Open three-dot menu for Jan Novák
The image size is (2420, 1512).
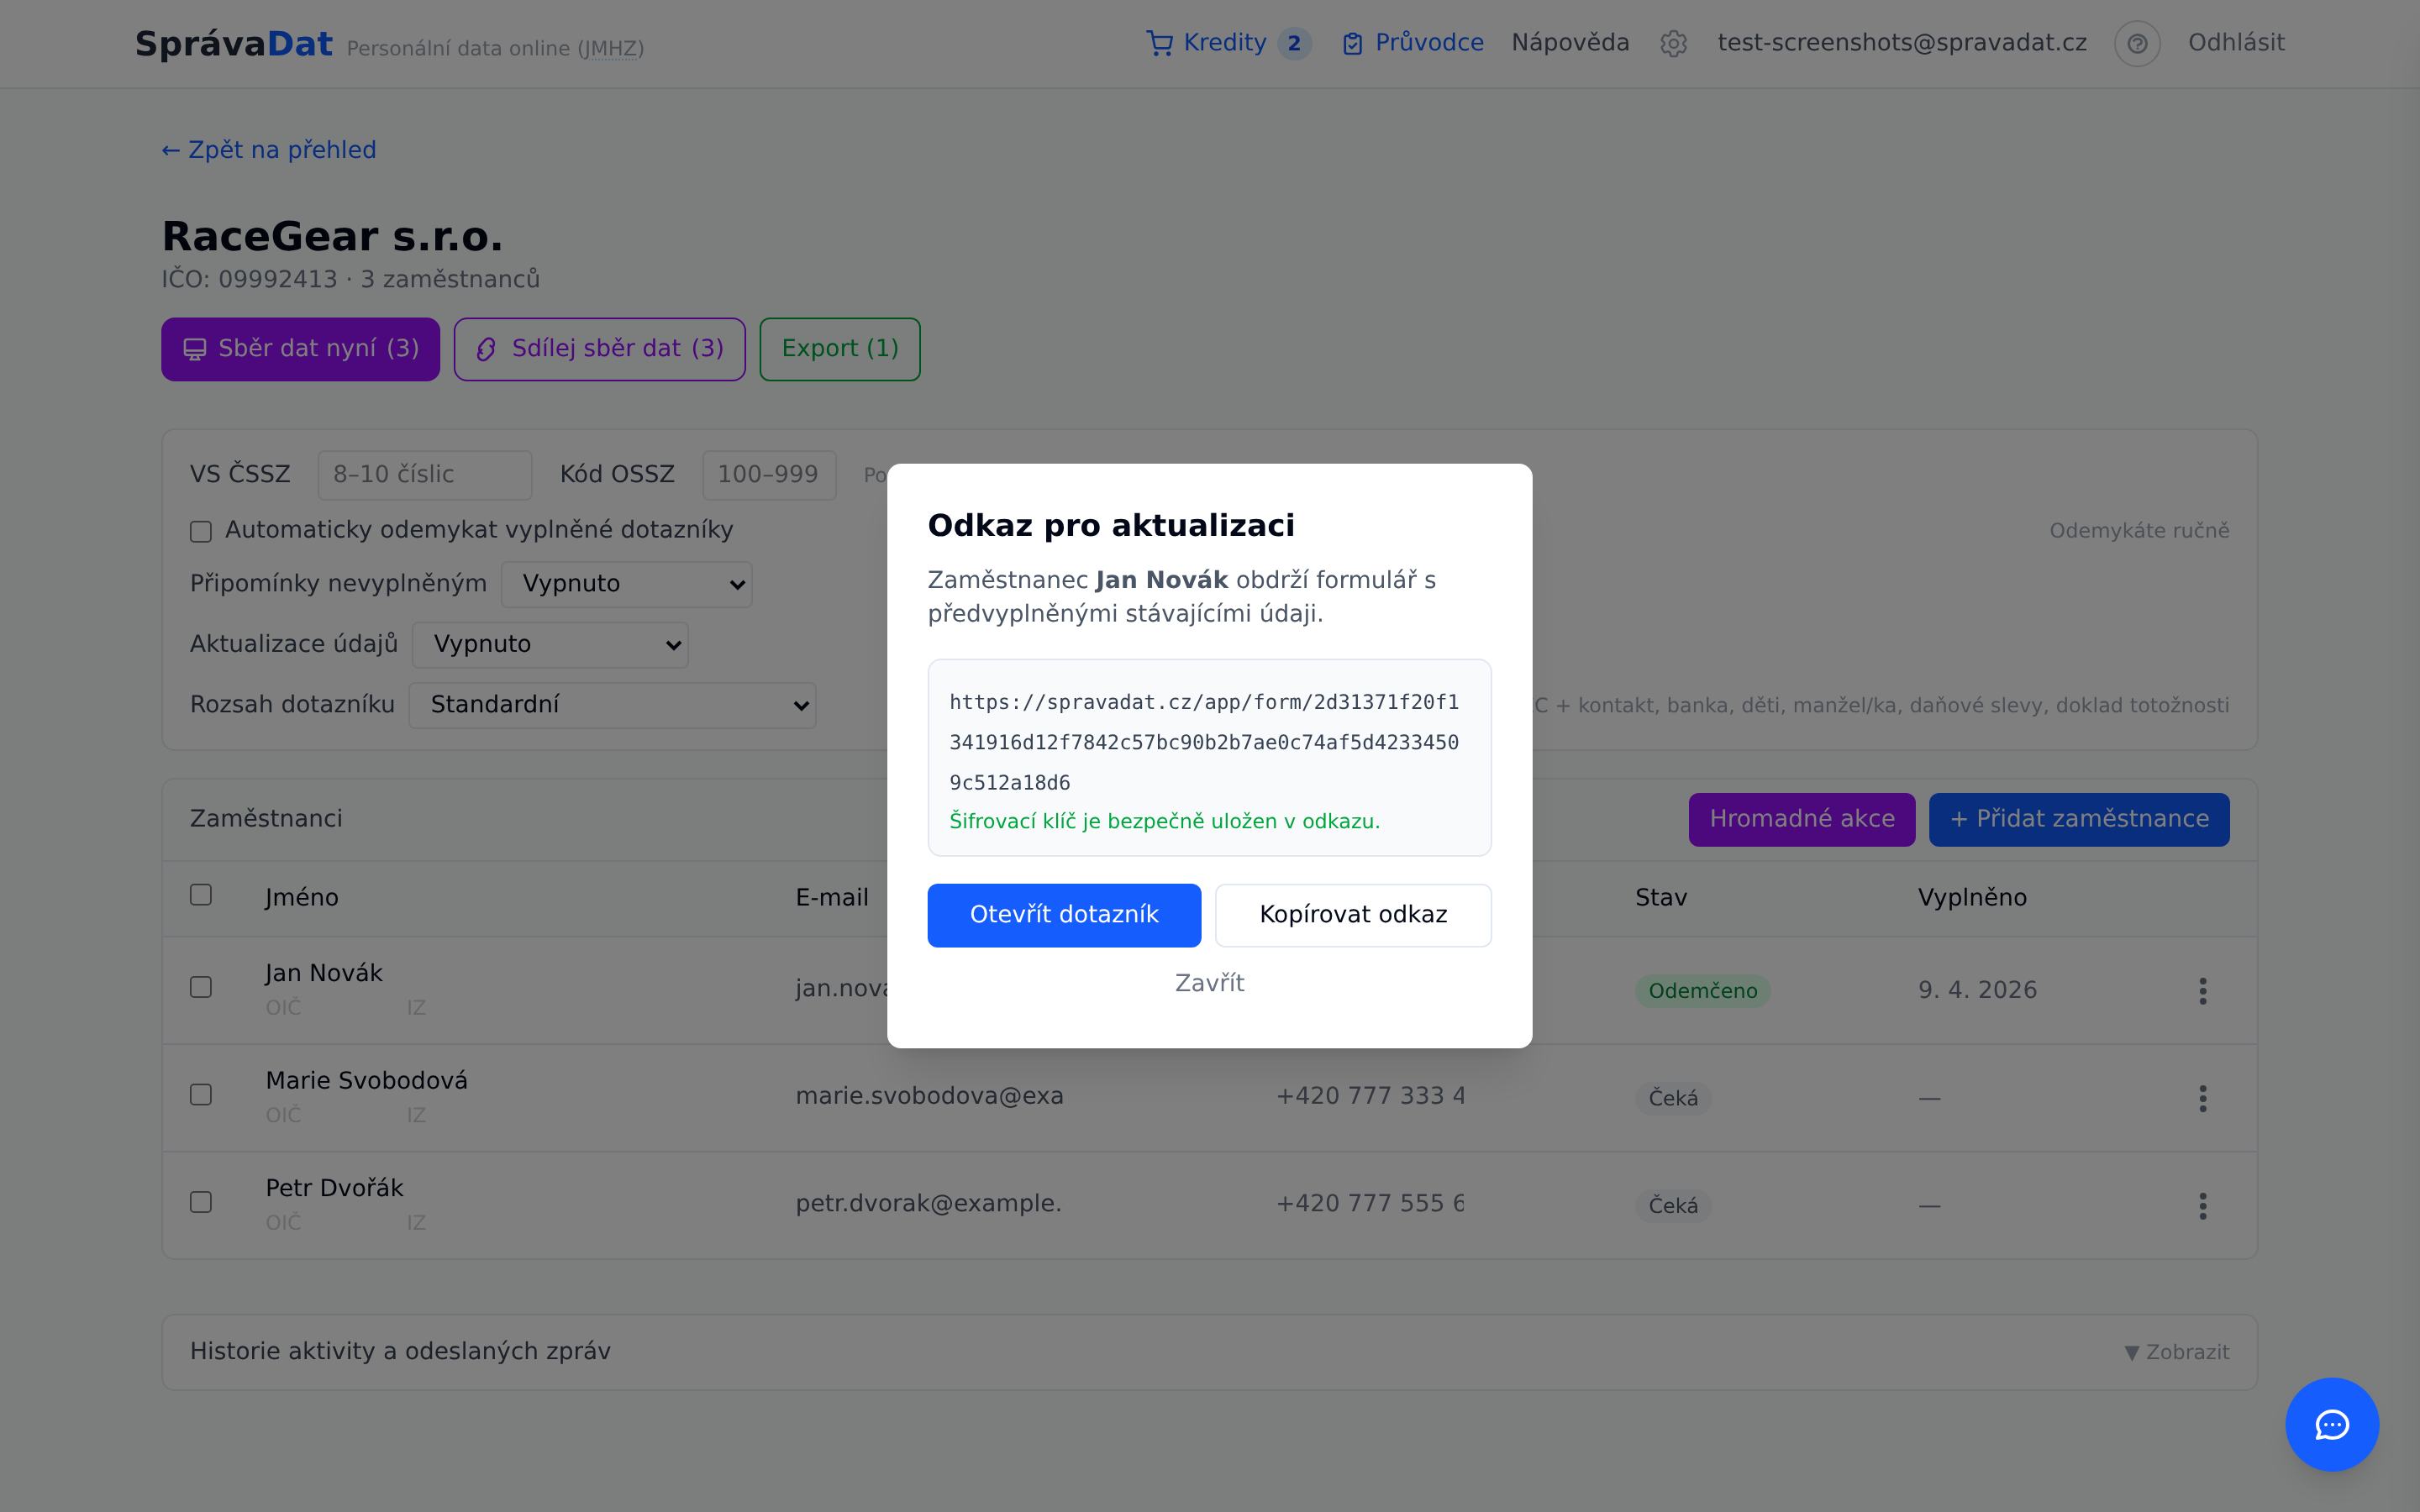pos(2202,990)
